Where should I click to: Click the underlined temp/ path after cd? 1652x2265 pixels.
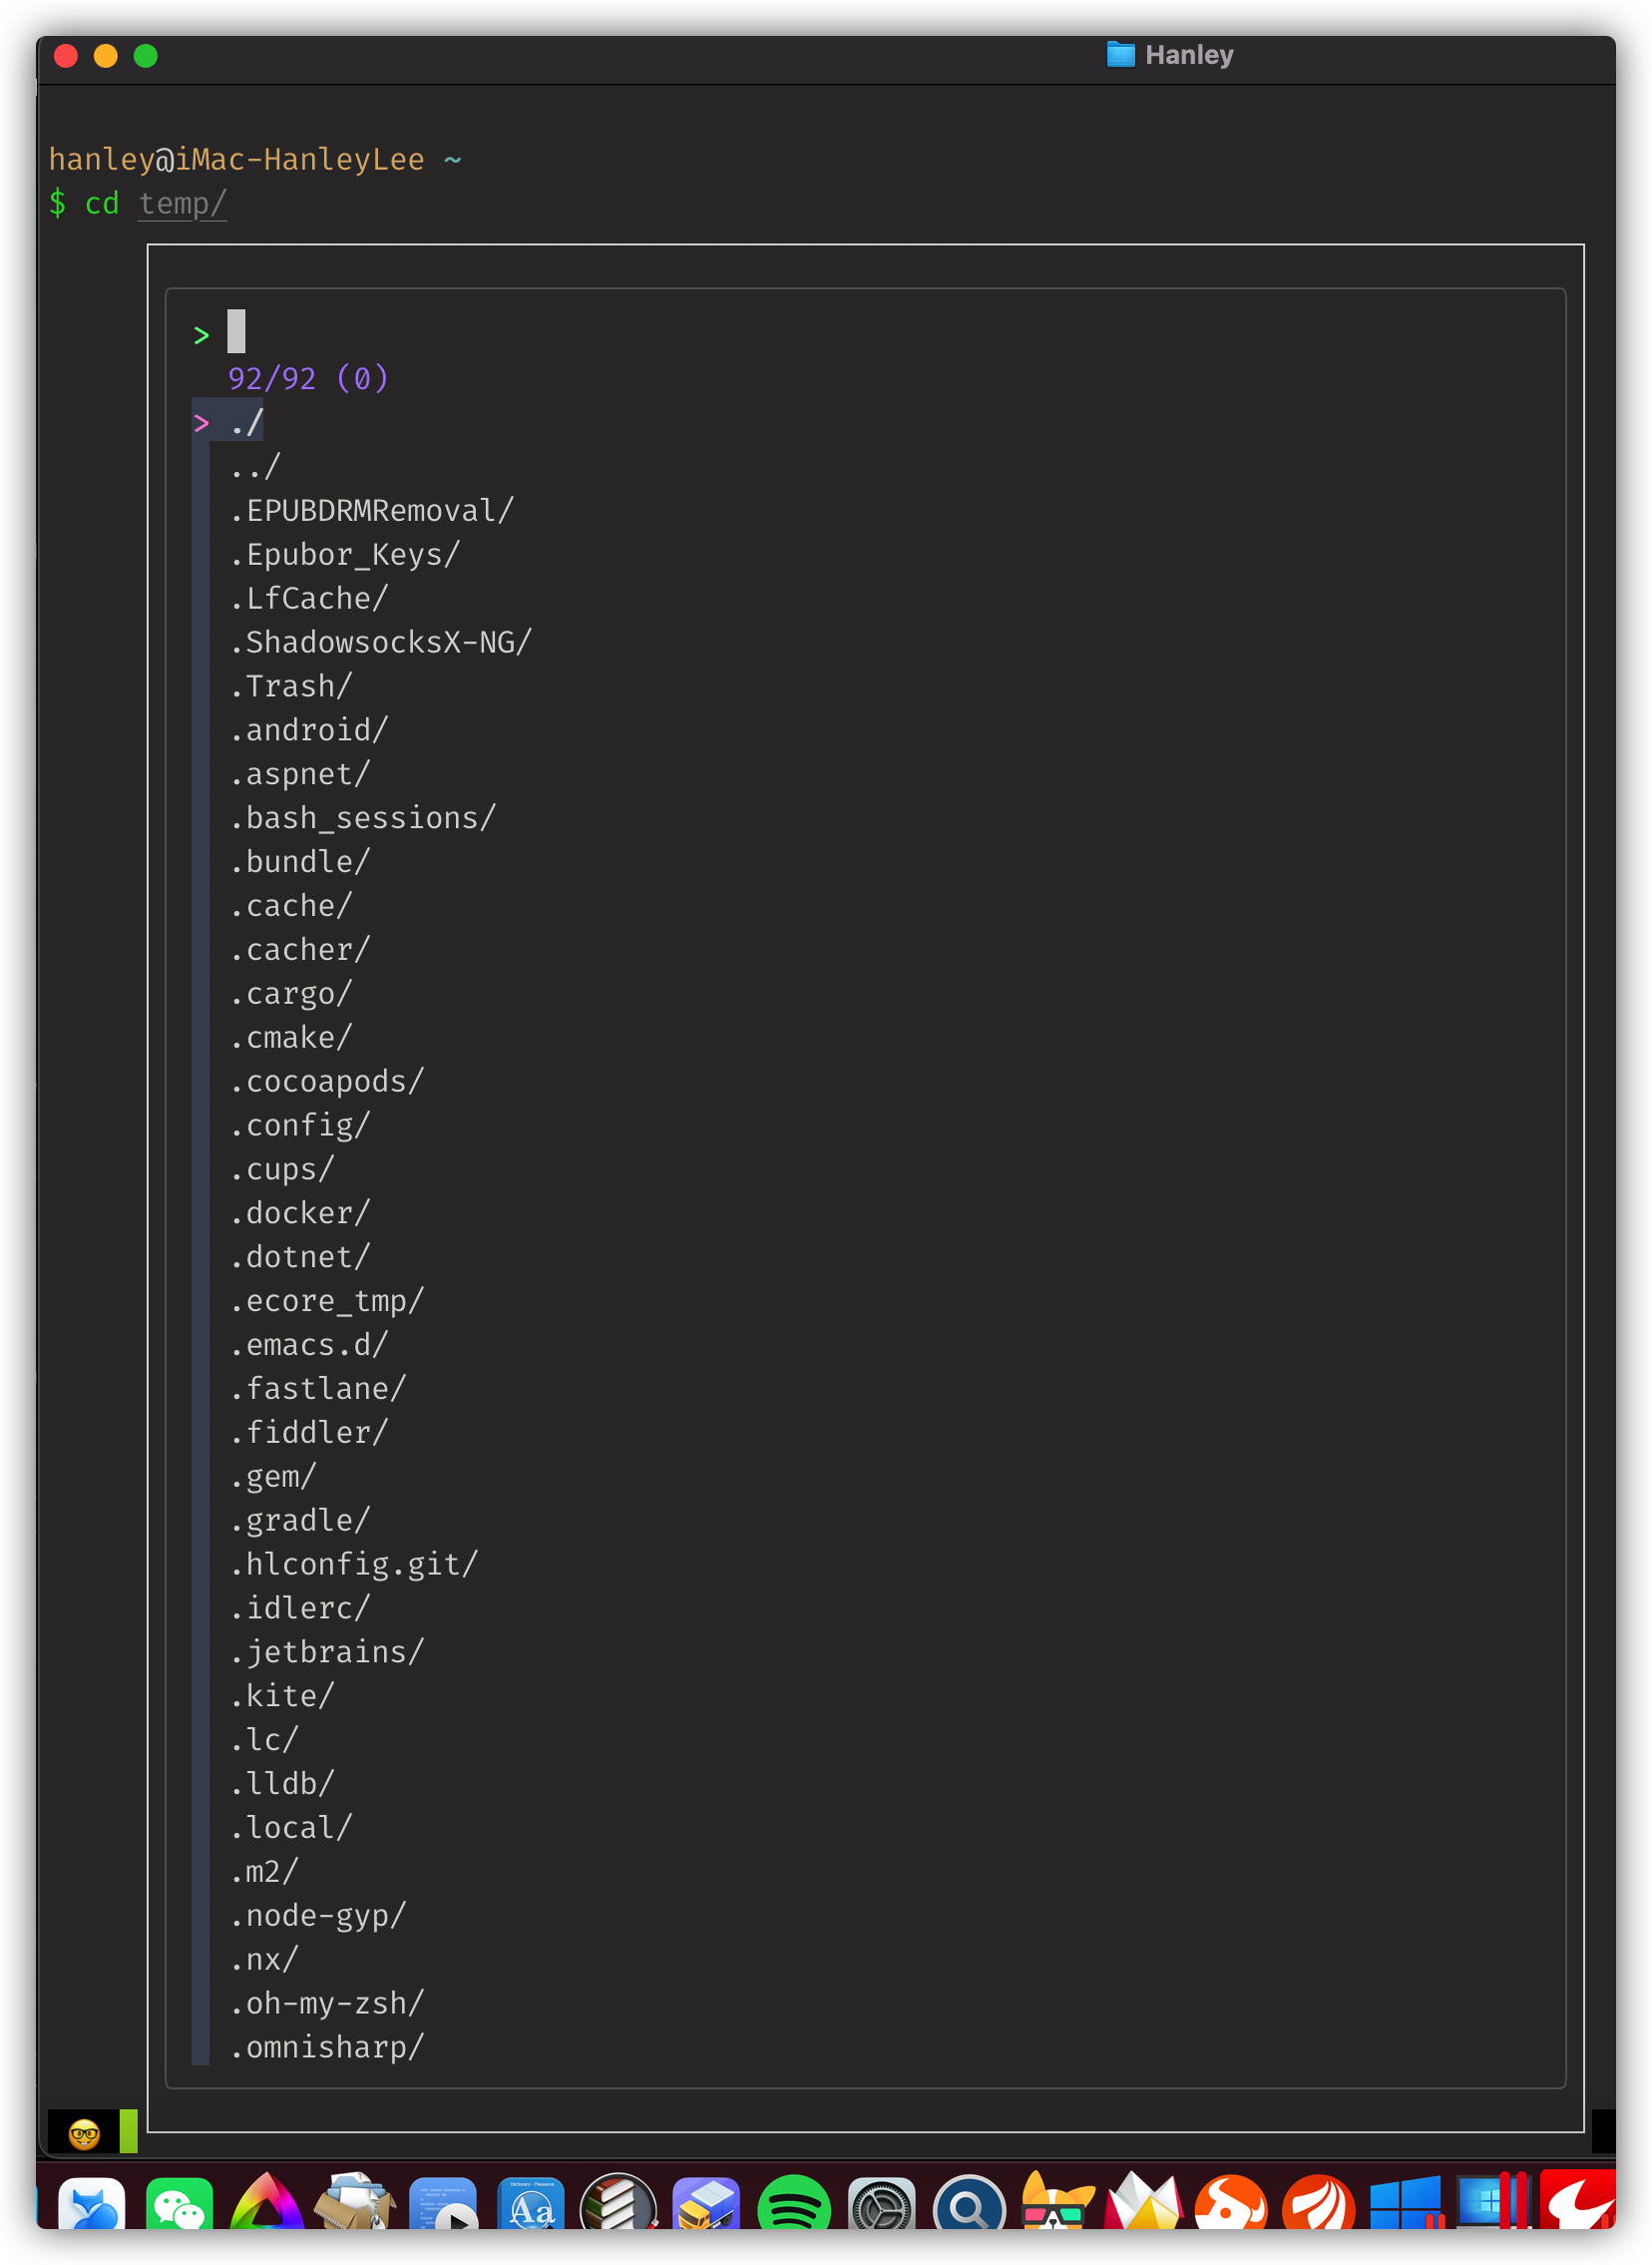(182, 202)
